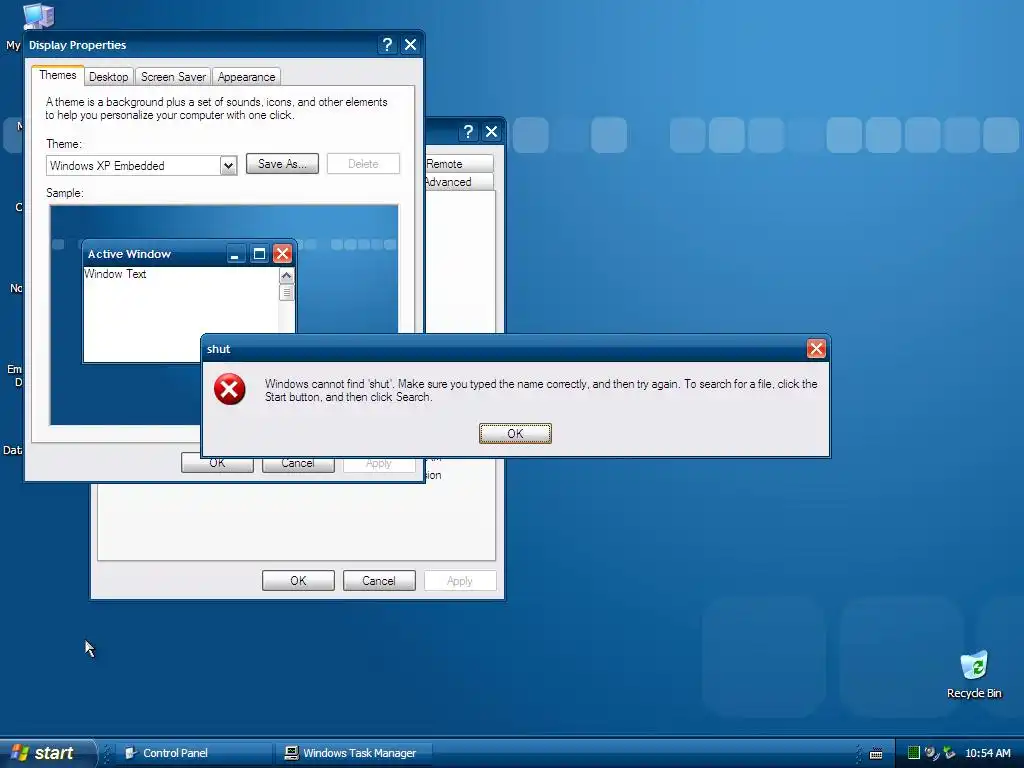Click the greyed Delete theme button
Screen dimensions: 1024x768
coord(363,164)
